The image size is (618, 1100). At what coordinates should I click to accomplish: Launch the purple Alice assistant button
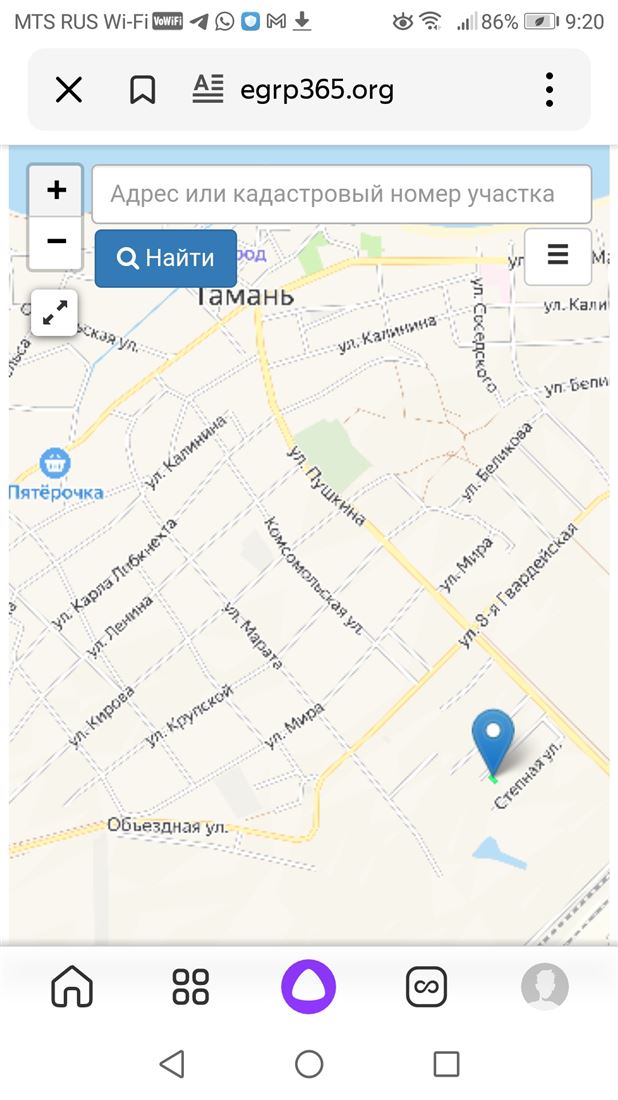click(x=309, y=986)
